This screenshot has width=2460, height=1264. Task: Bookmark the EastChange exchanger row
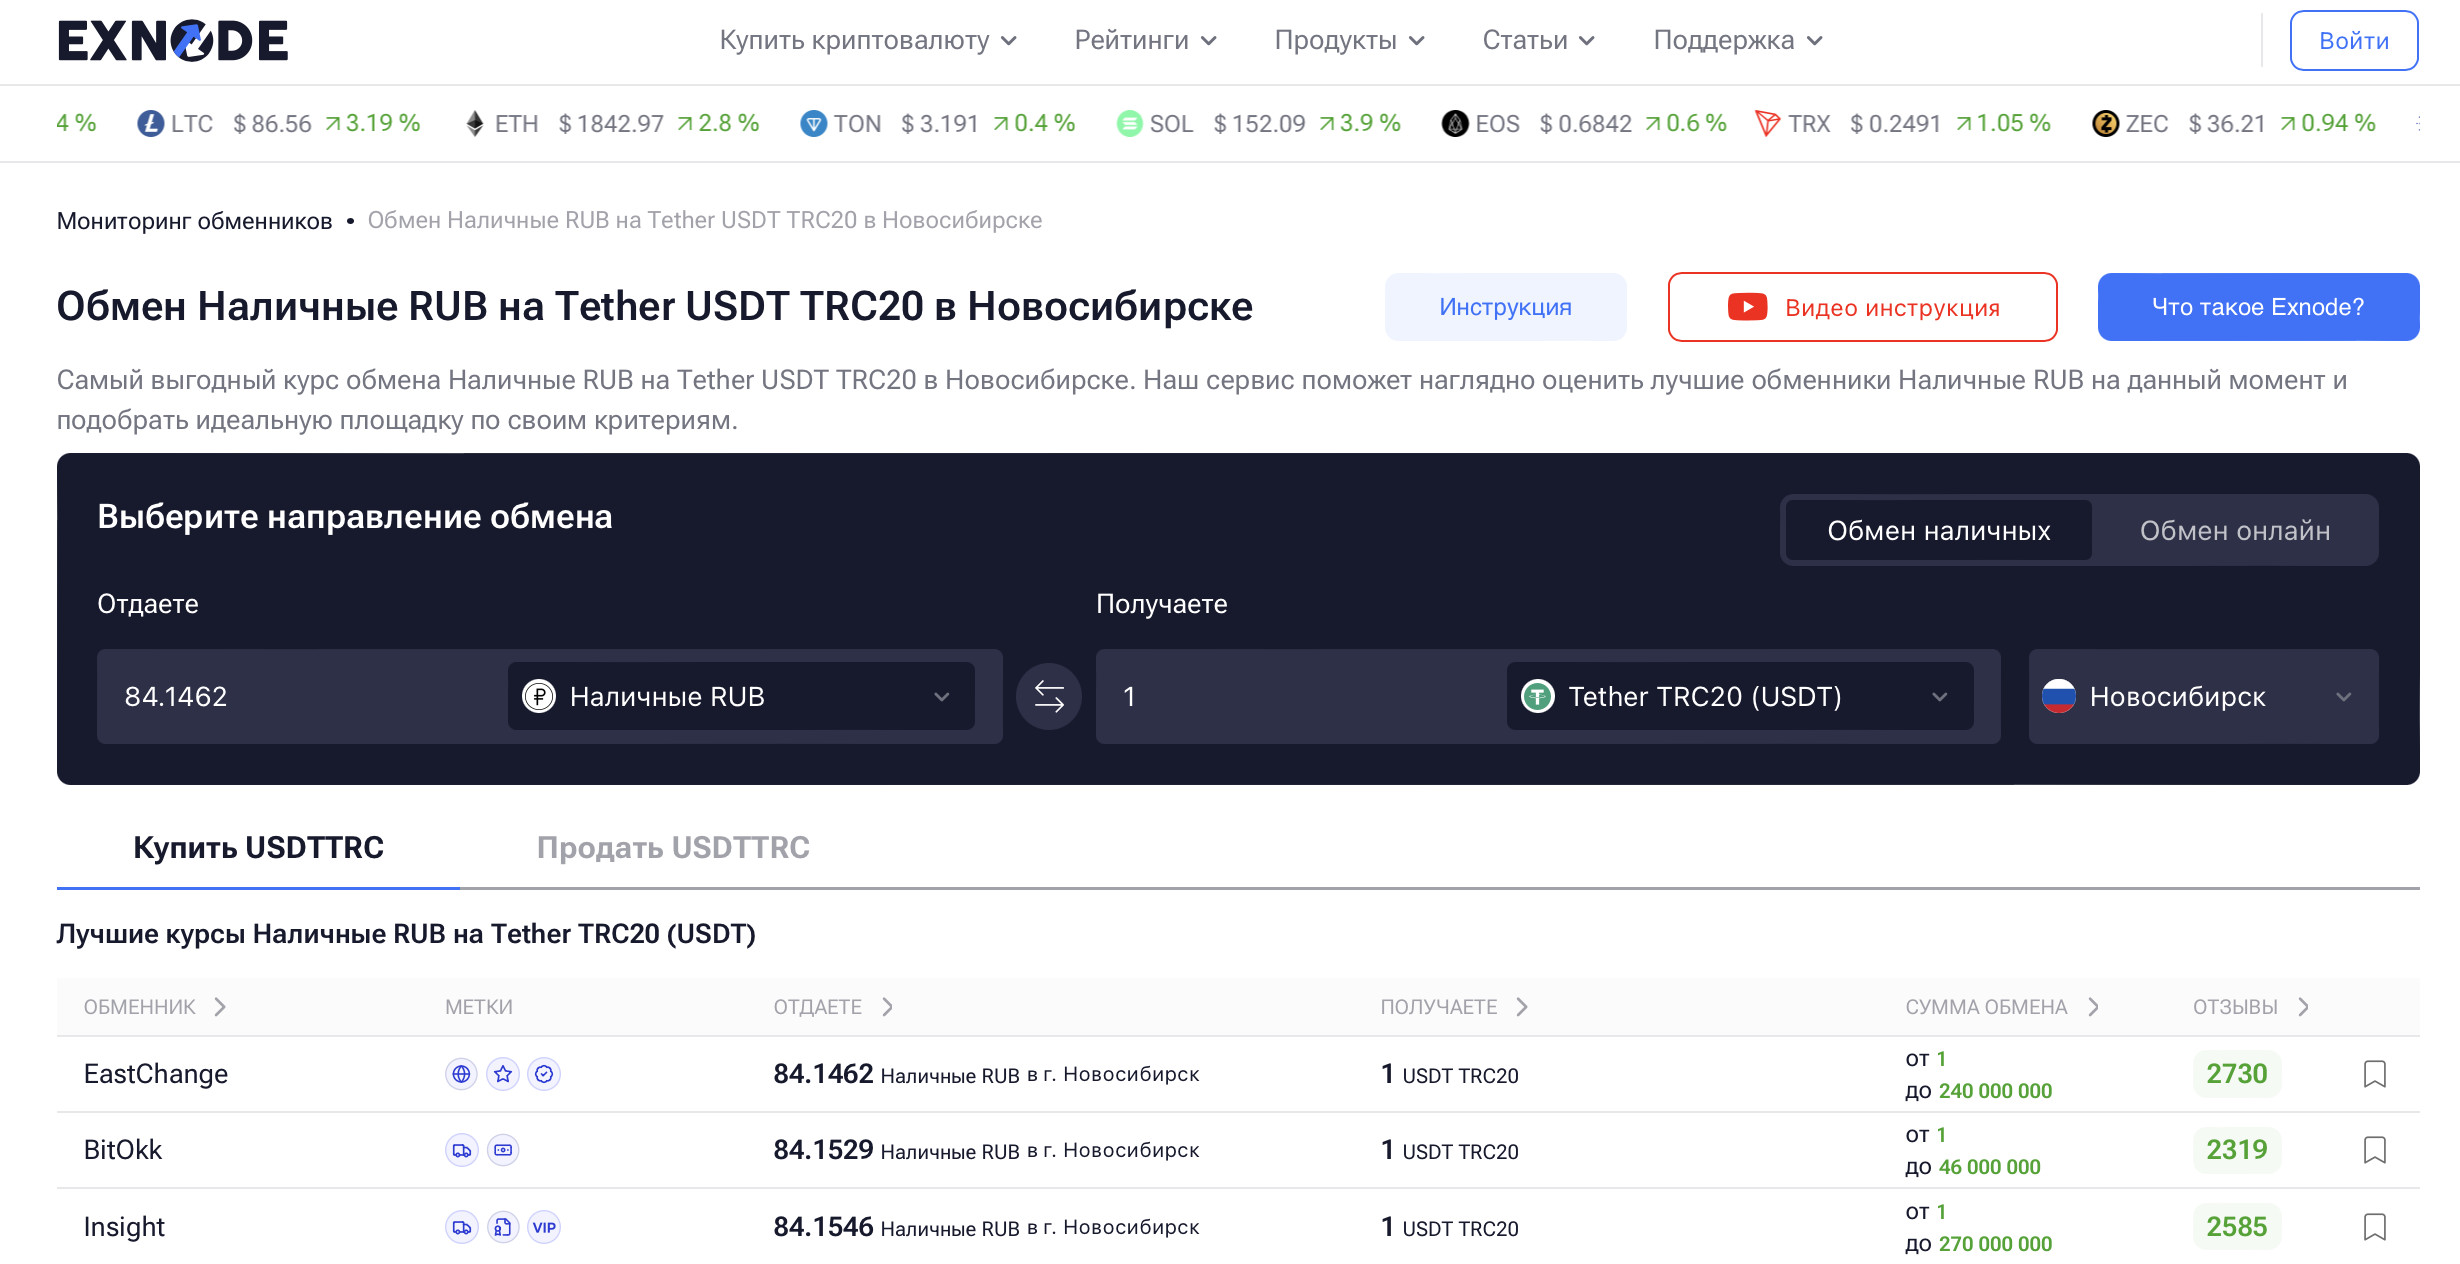[2374, 1074]
